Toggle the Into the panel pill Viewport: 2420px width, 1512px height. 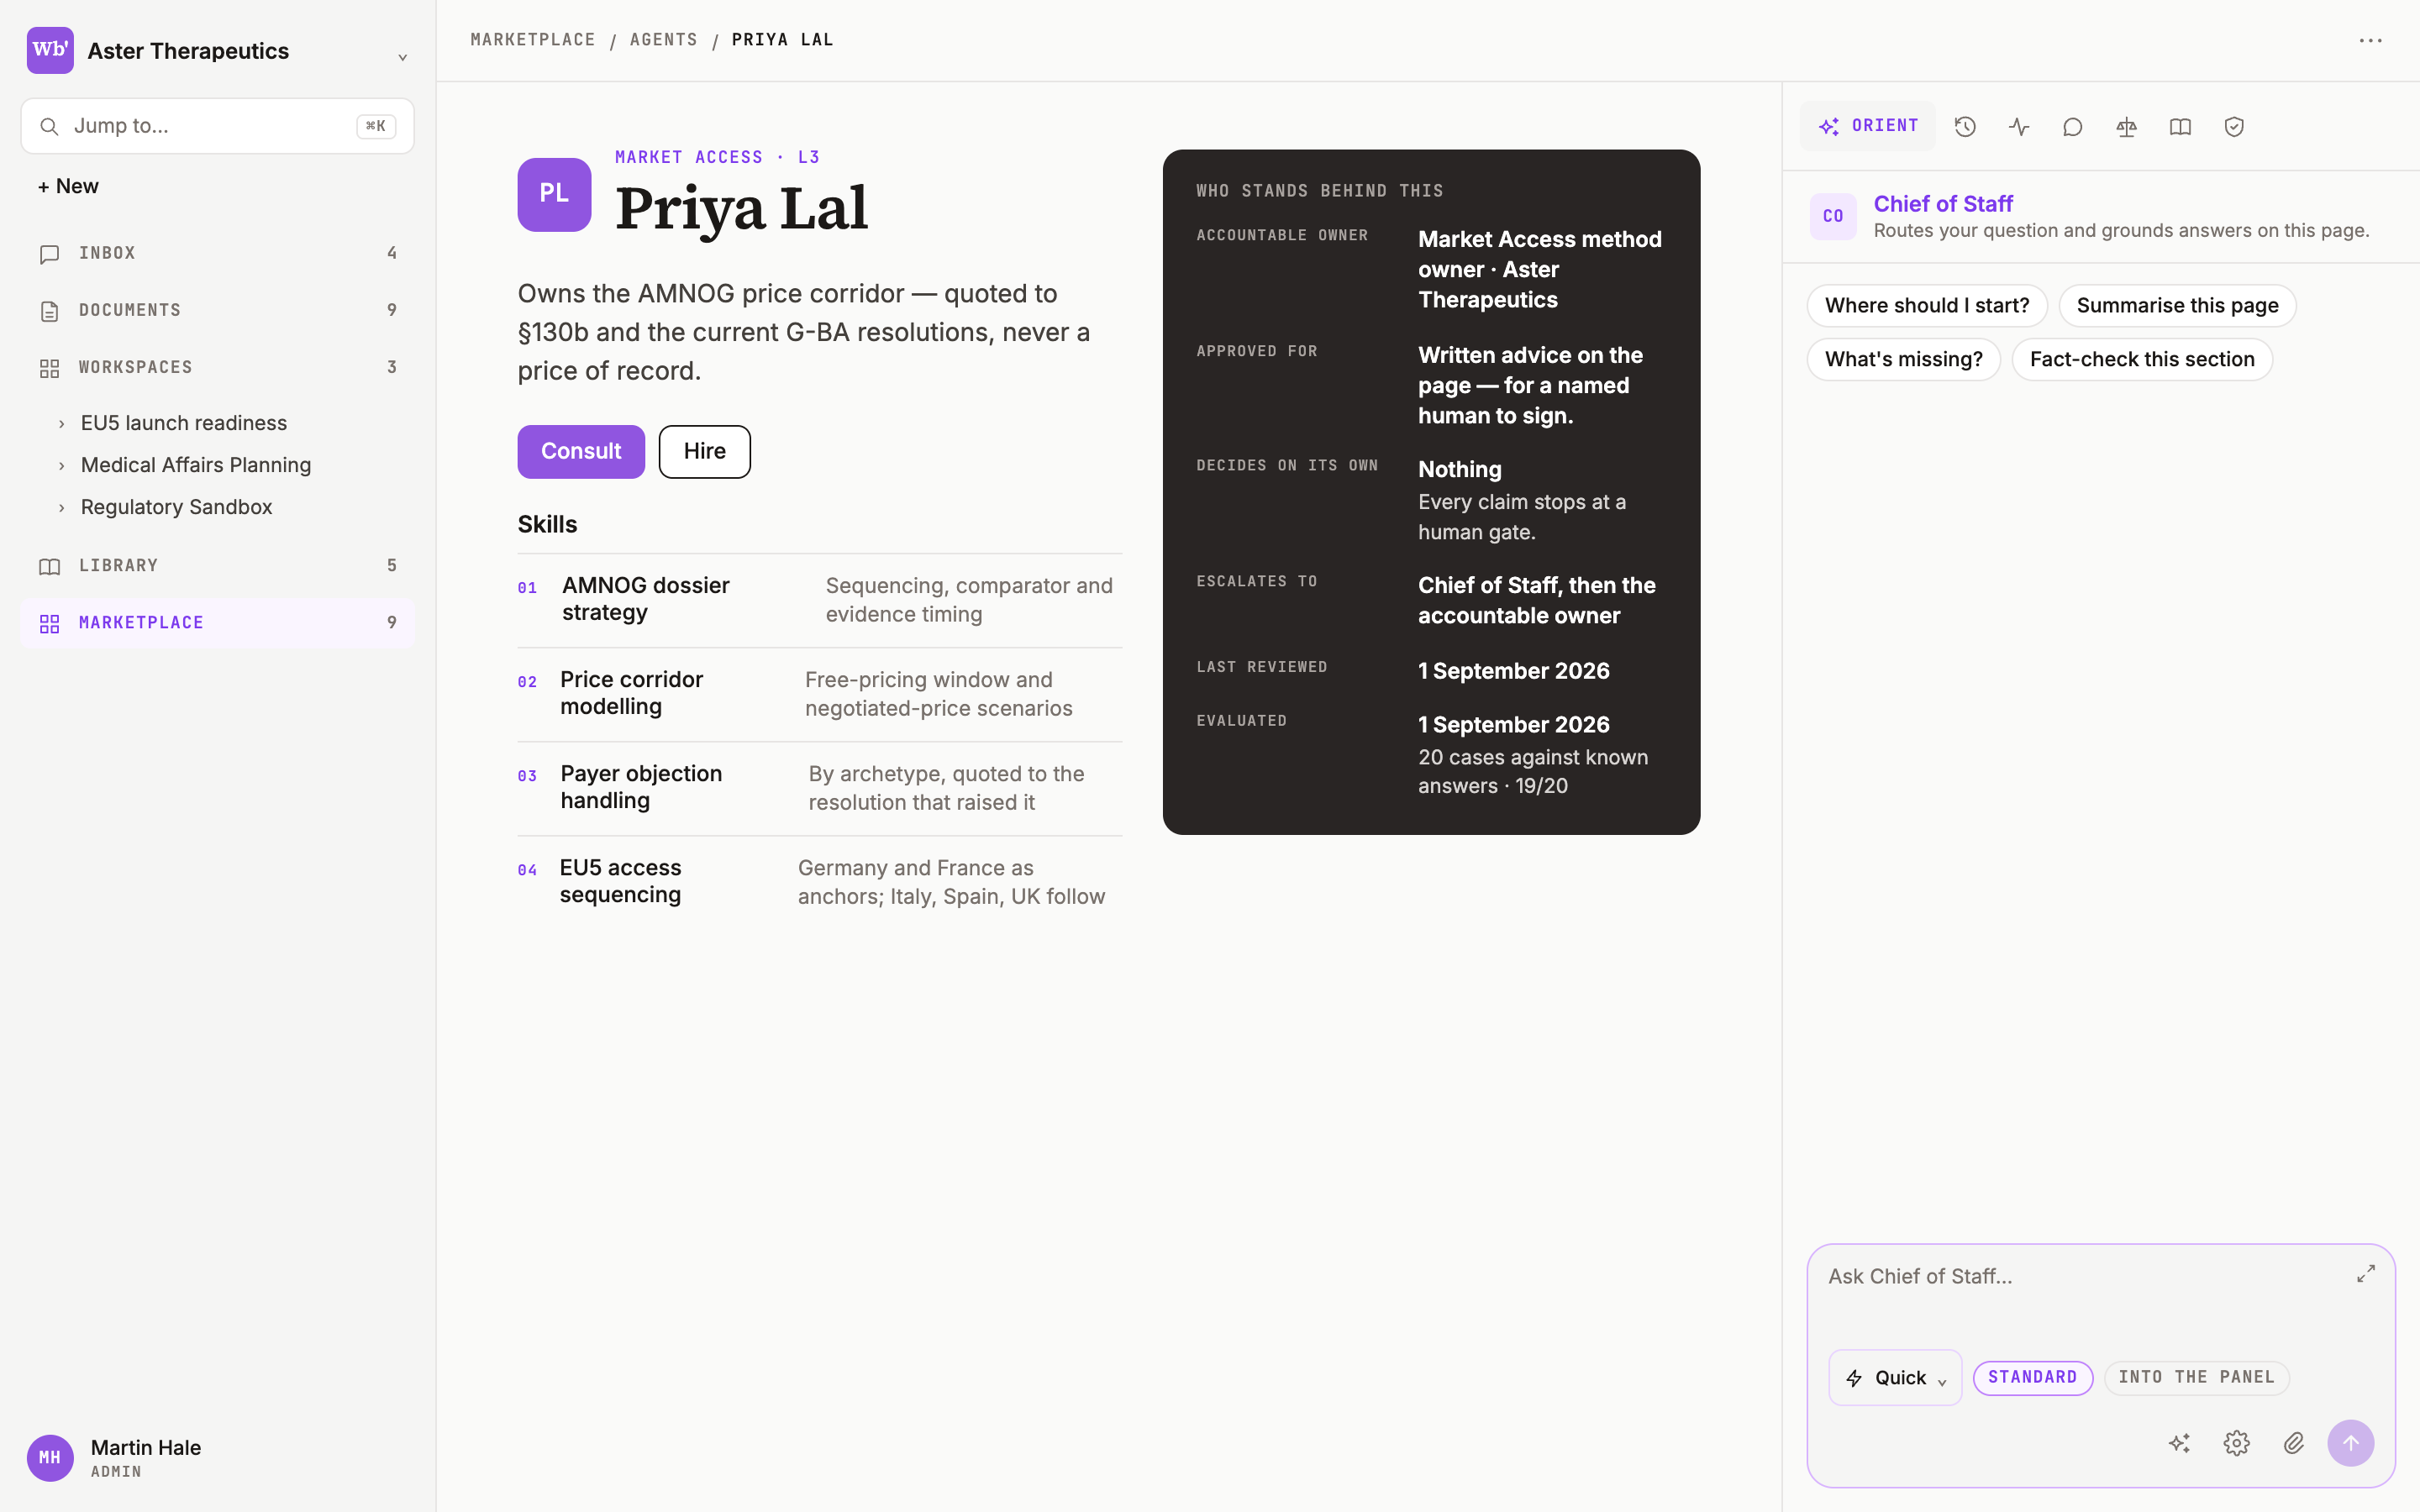point(2196,1378)
